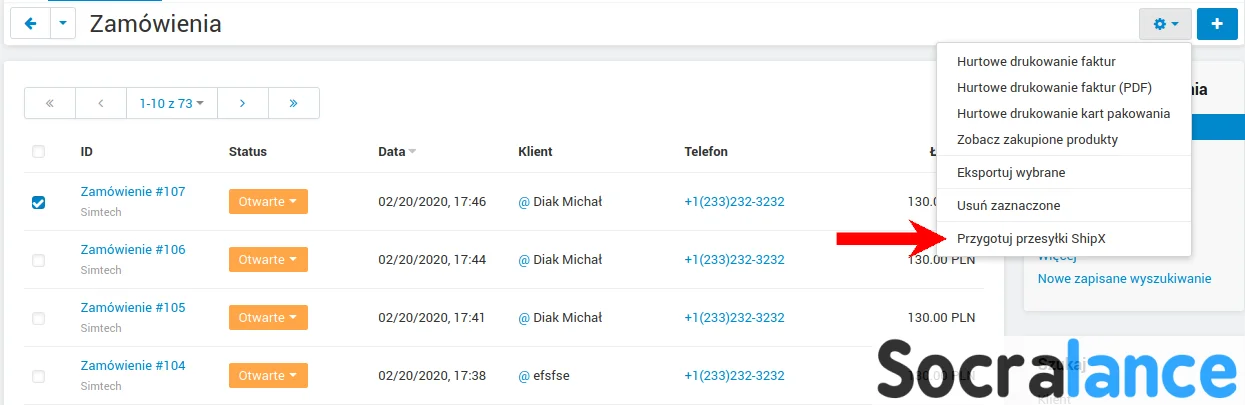Open the gear settings menu
This screenshot has height=405, width=1245.
pyautogui.click(x=1165, y=23)
